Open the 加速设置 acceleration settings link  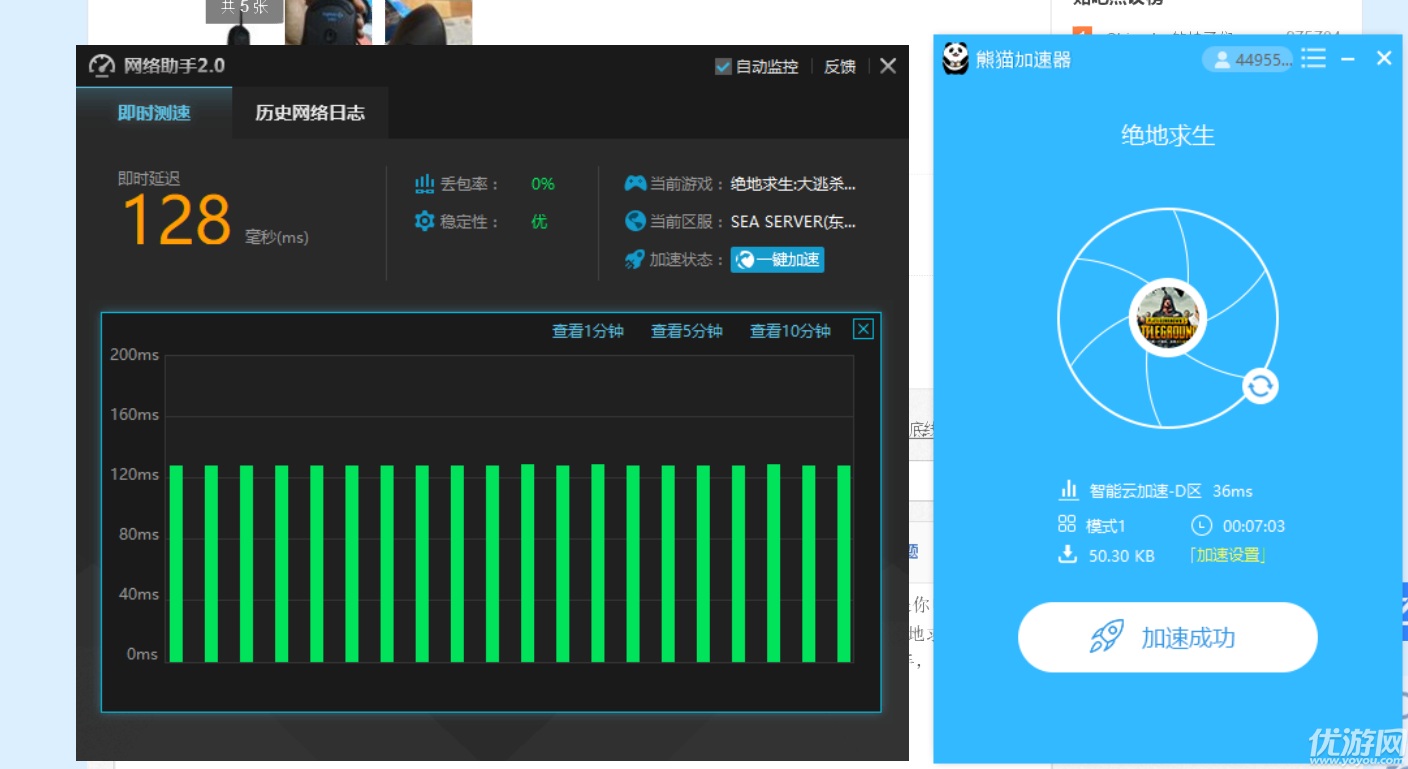click(x=1228, y=555)
